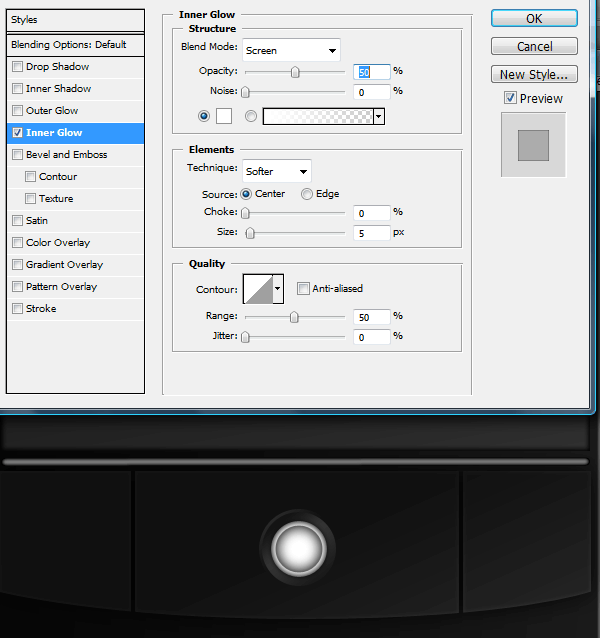Tick the Outer Glow checkbox
The width and height of the screenshot is (600, 638).
pos(17,110)
